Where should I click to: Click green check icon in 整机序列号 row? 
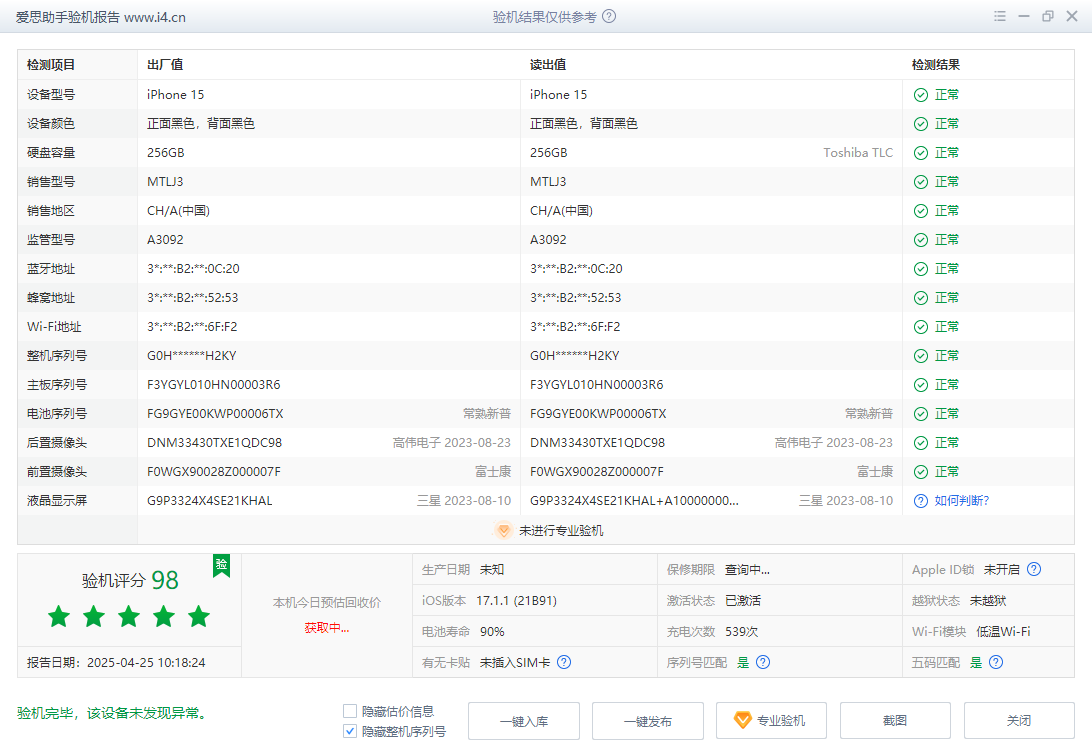tap(921, 356)
